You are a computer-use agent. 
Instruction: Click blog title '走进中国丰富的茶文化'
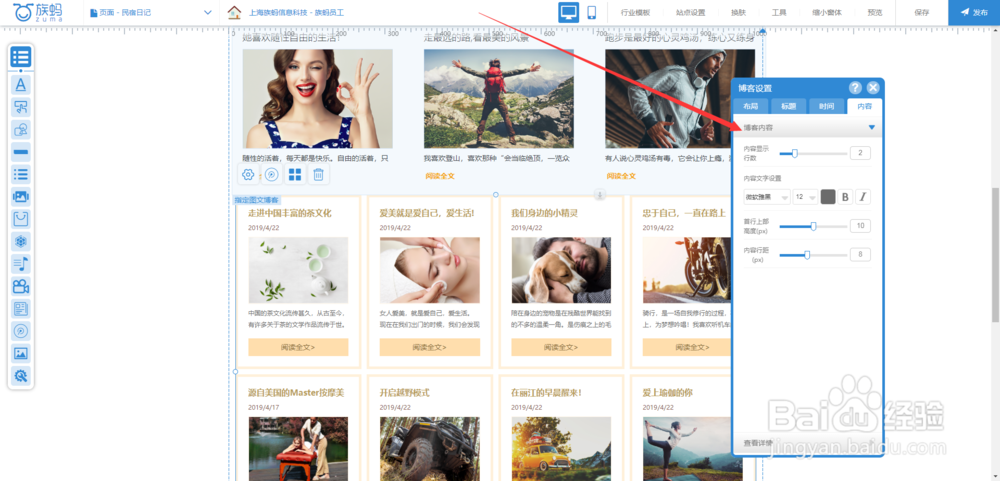click(x=290, y=213)
